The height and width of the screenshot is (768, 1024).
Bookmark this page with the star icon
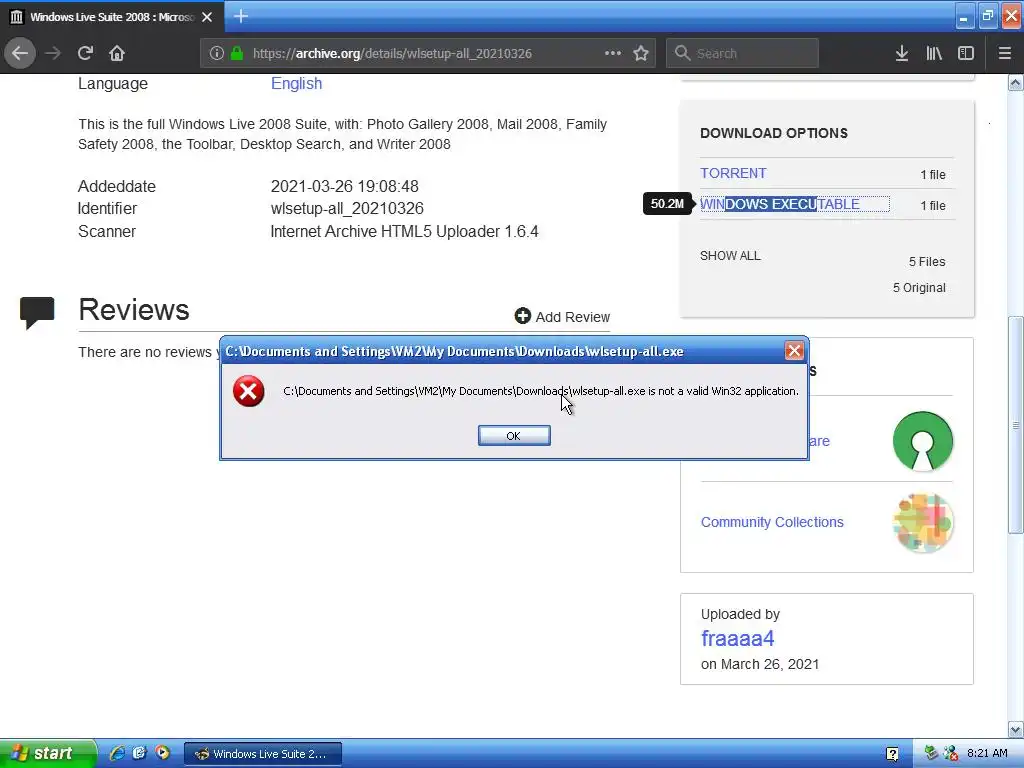click(x=641, y=53)
